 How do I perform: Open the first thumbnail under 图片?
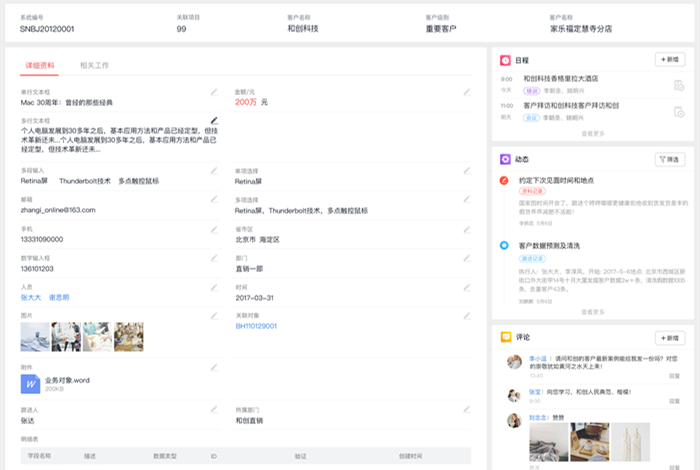35,337
